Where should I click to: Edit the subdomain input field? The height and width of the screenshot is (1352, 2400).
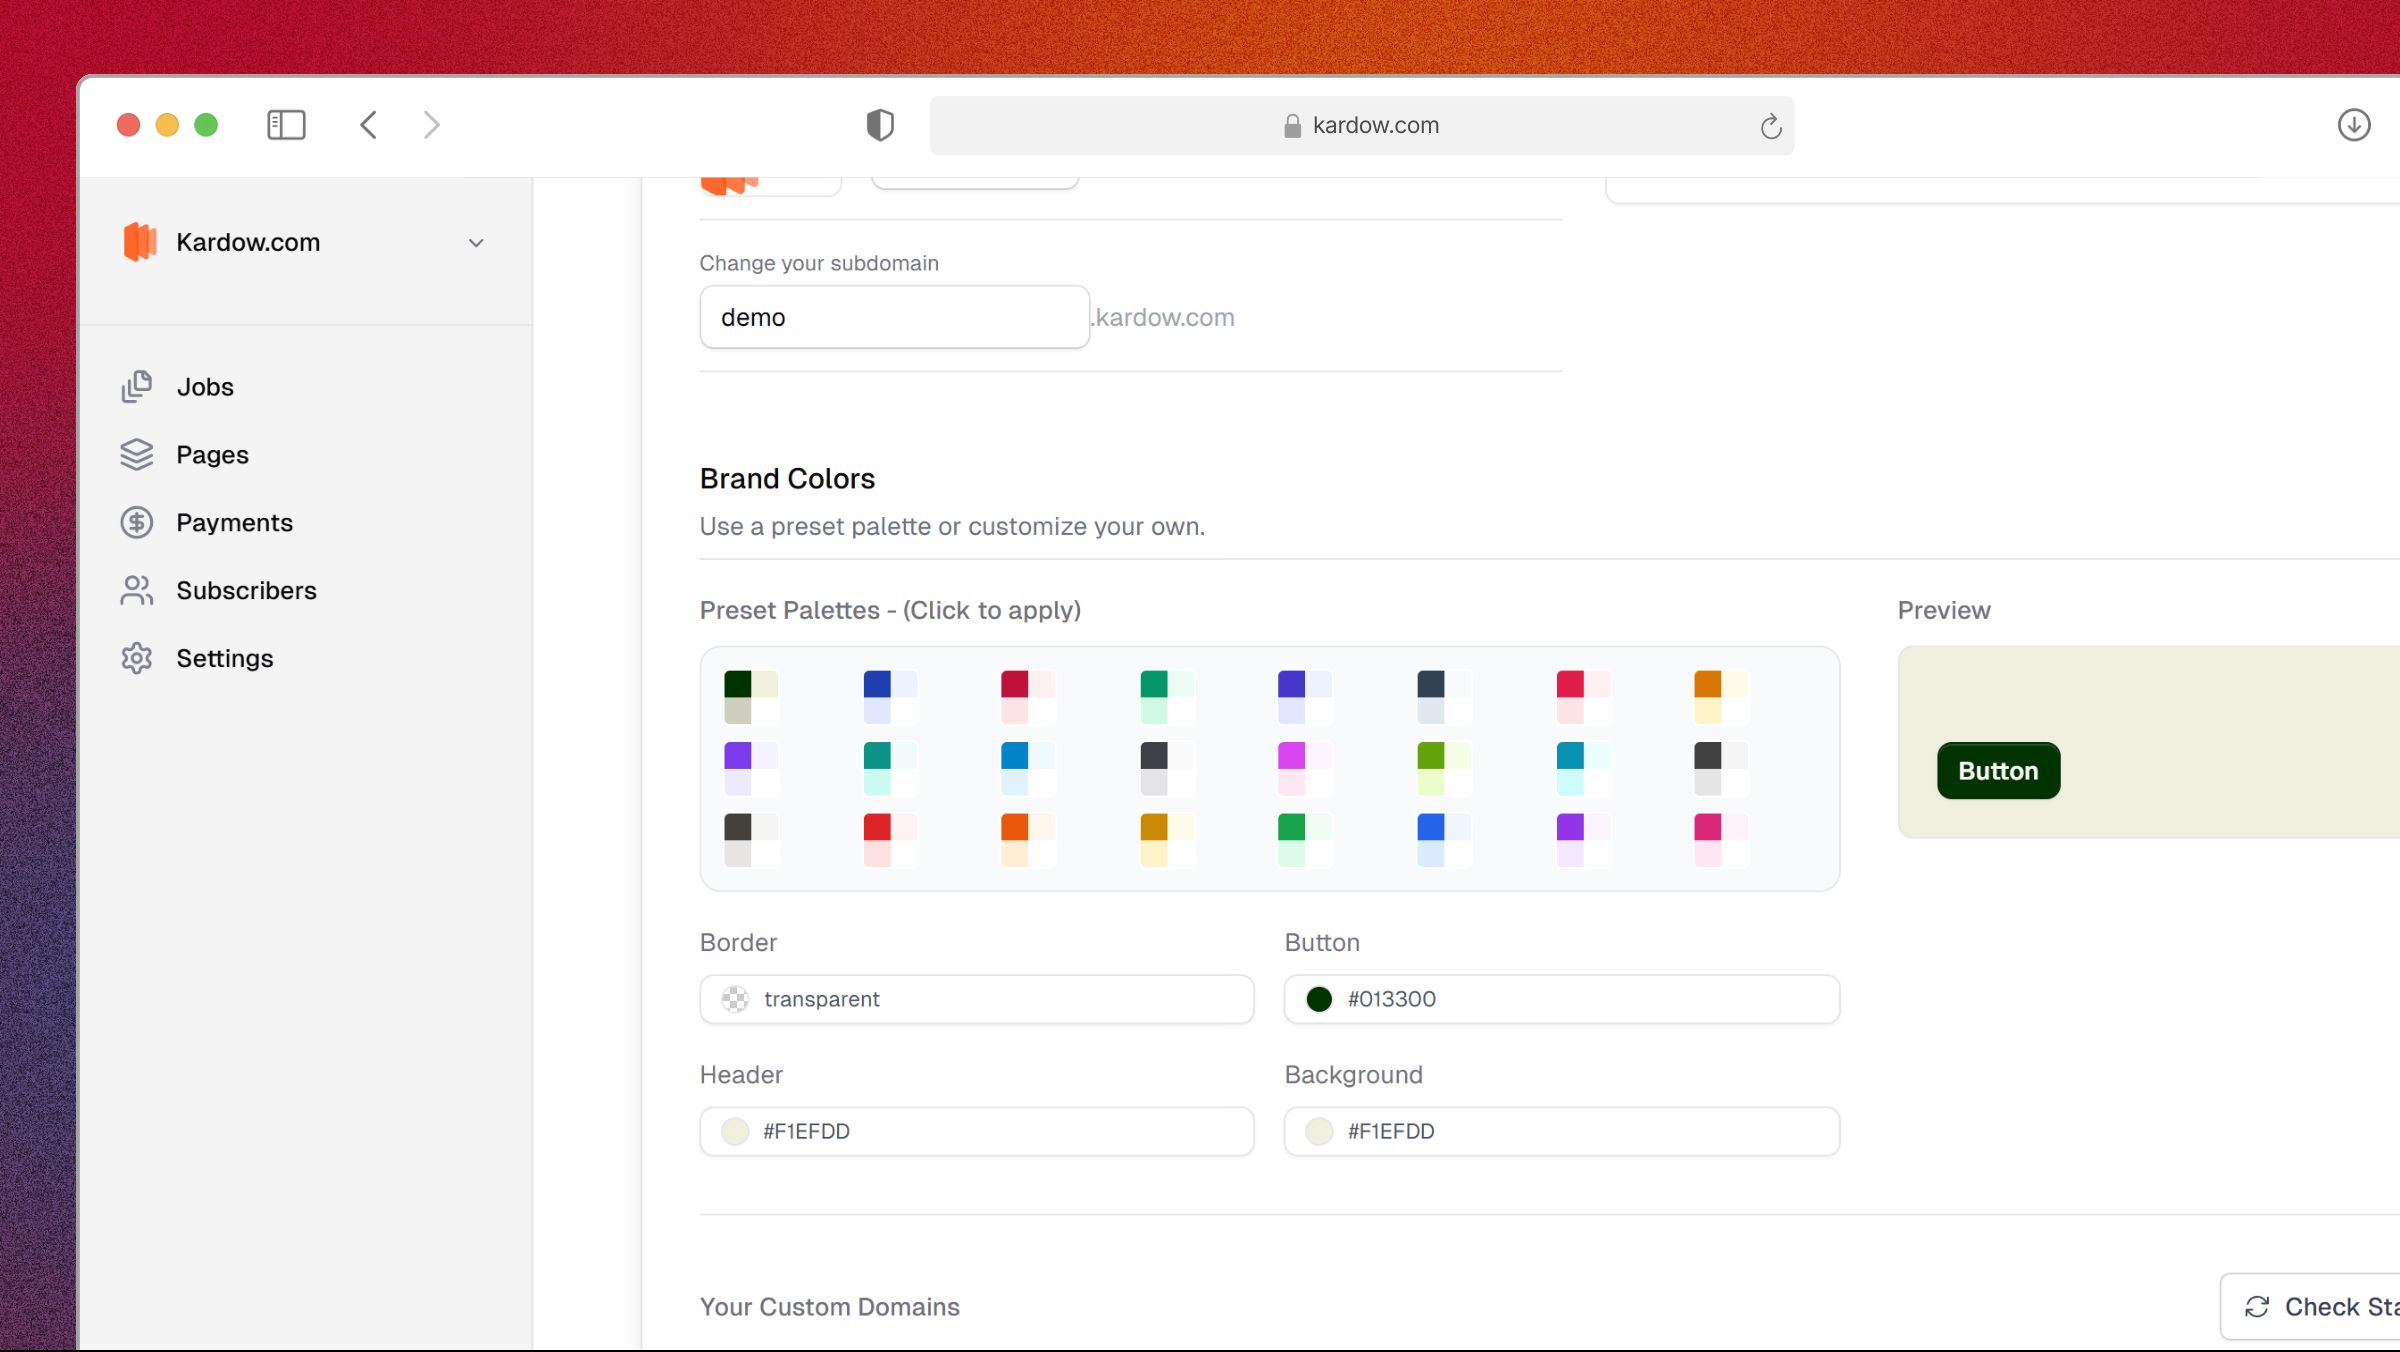coord(892,315)
